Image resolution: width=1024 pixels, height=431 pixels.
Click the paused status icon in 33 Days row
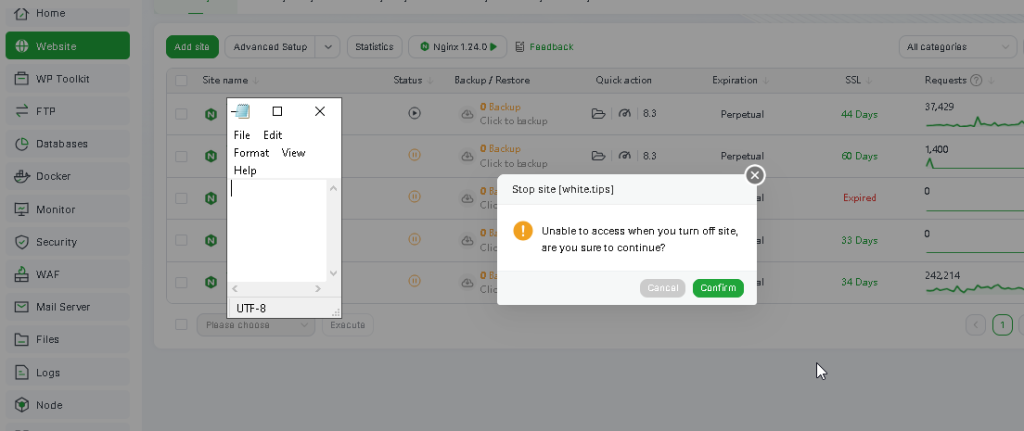[414, 239]
